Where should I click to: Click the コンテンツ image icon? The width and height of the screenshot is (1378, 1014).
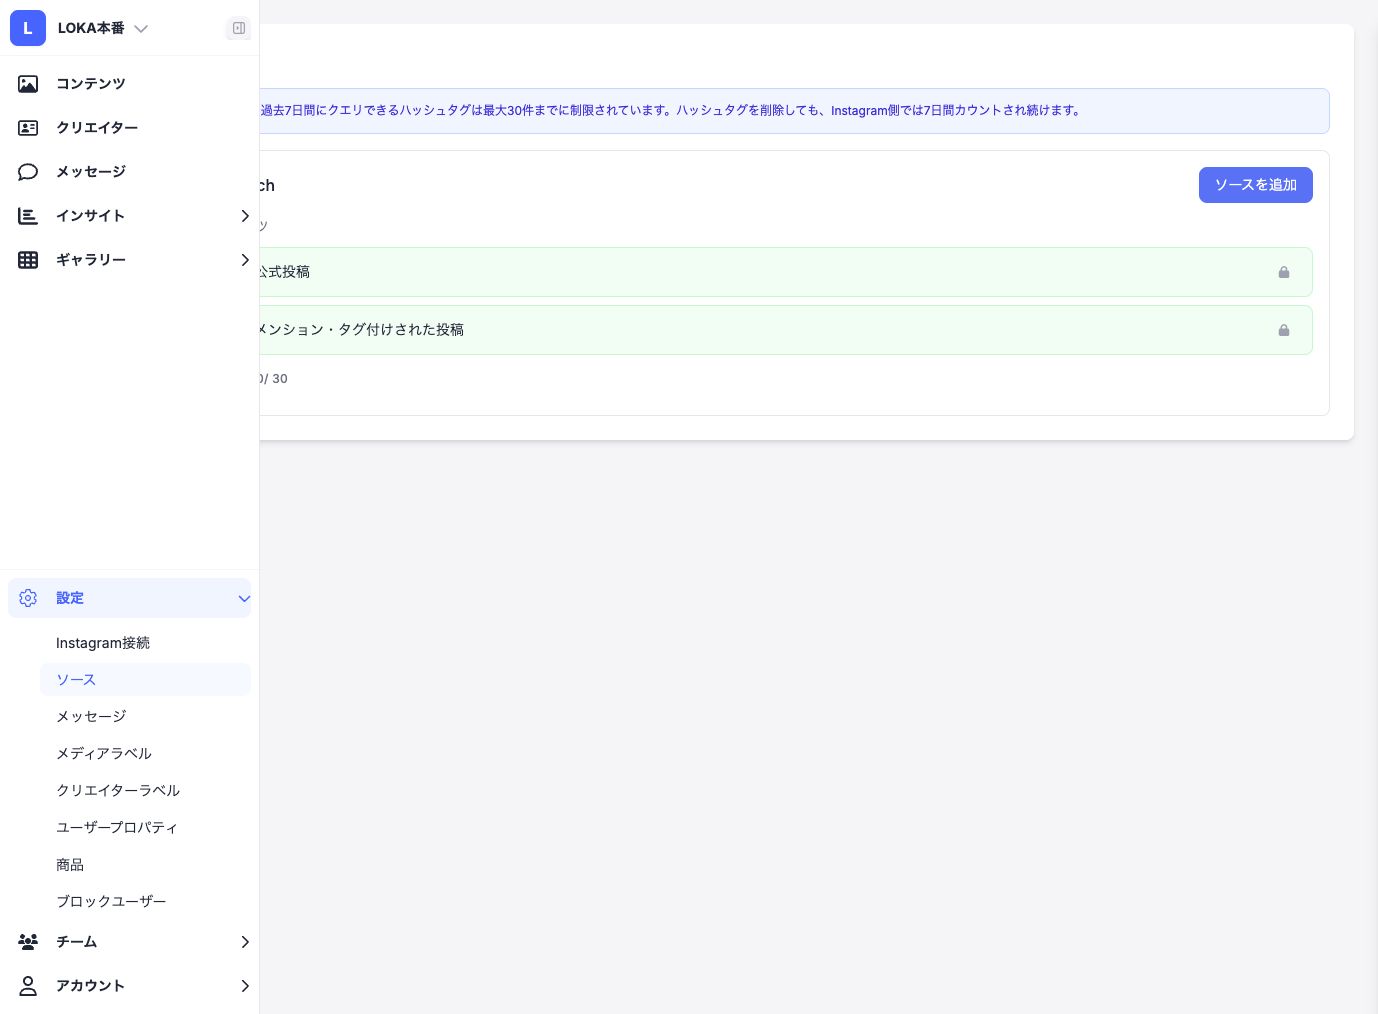tap(28, 84)
